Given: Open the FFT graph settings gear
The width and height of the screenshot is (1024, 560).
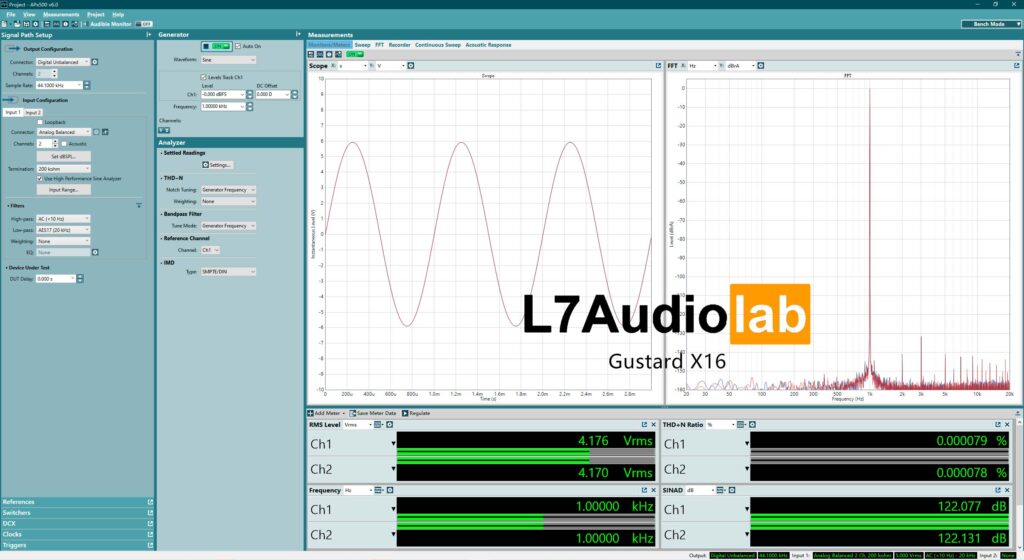Looking at the screenshot, I should pyautogui.click(x=761, y=66).
